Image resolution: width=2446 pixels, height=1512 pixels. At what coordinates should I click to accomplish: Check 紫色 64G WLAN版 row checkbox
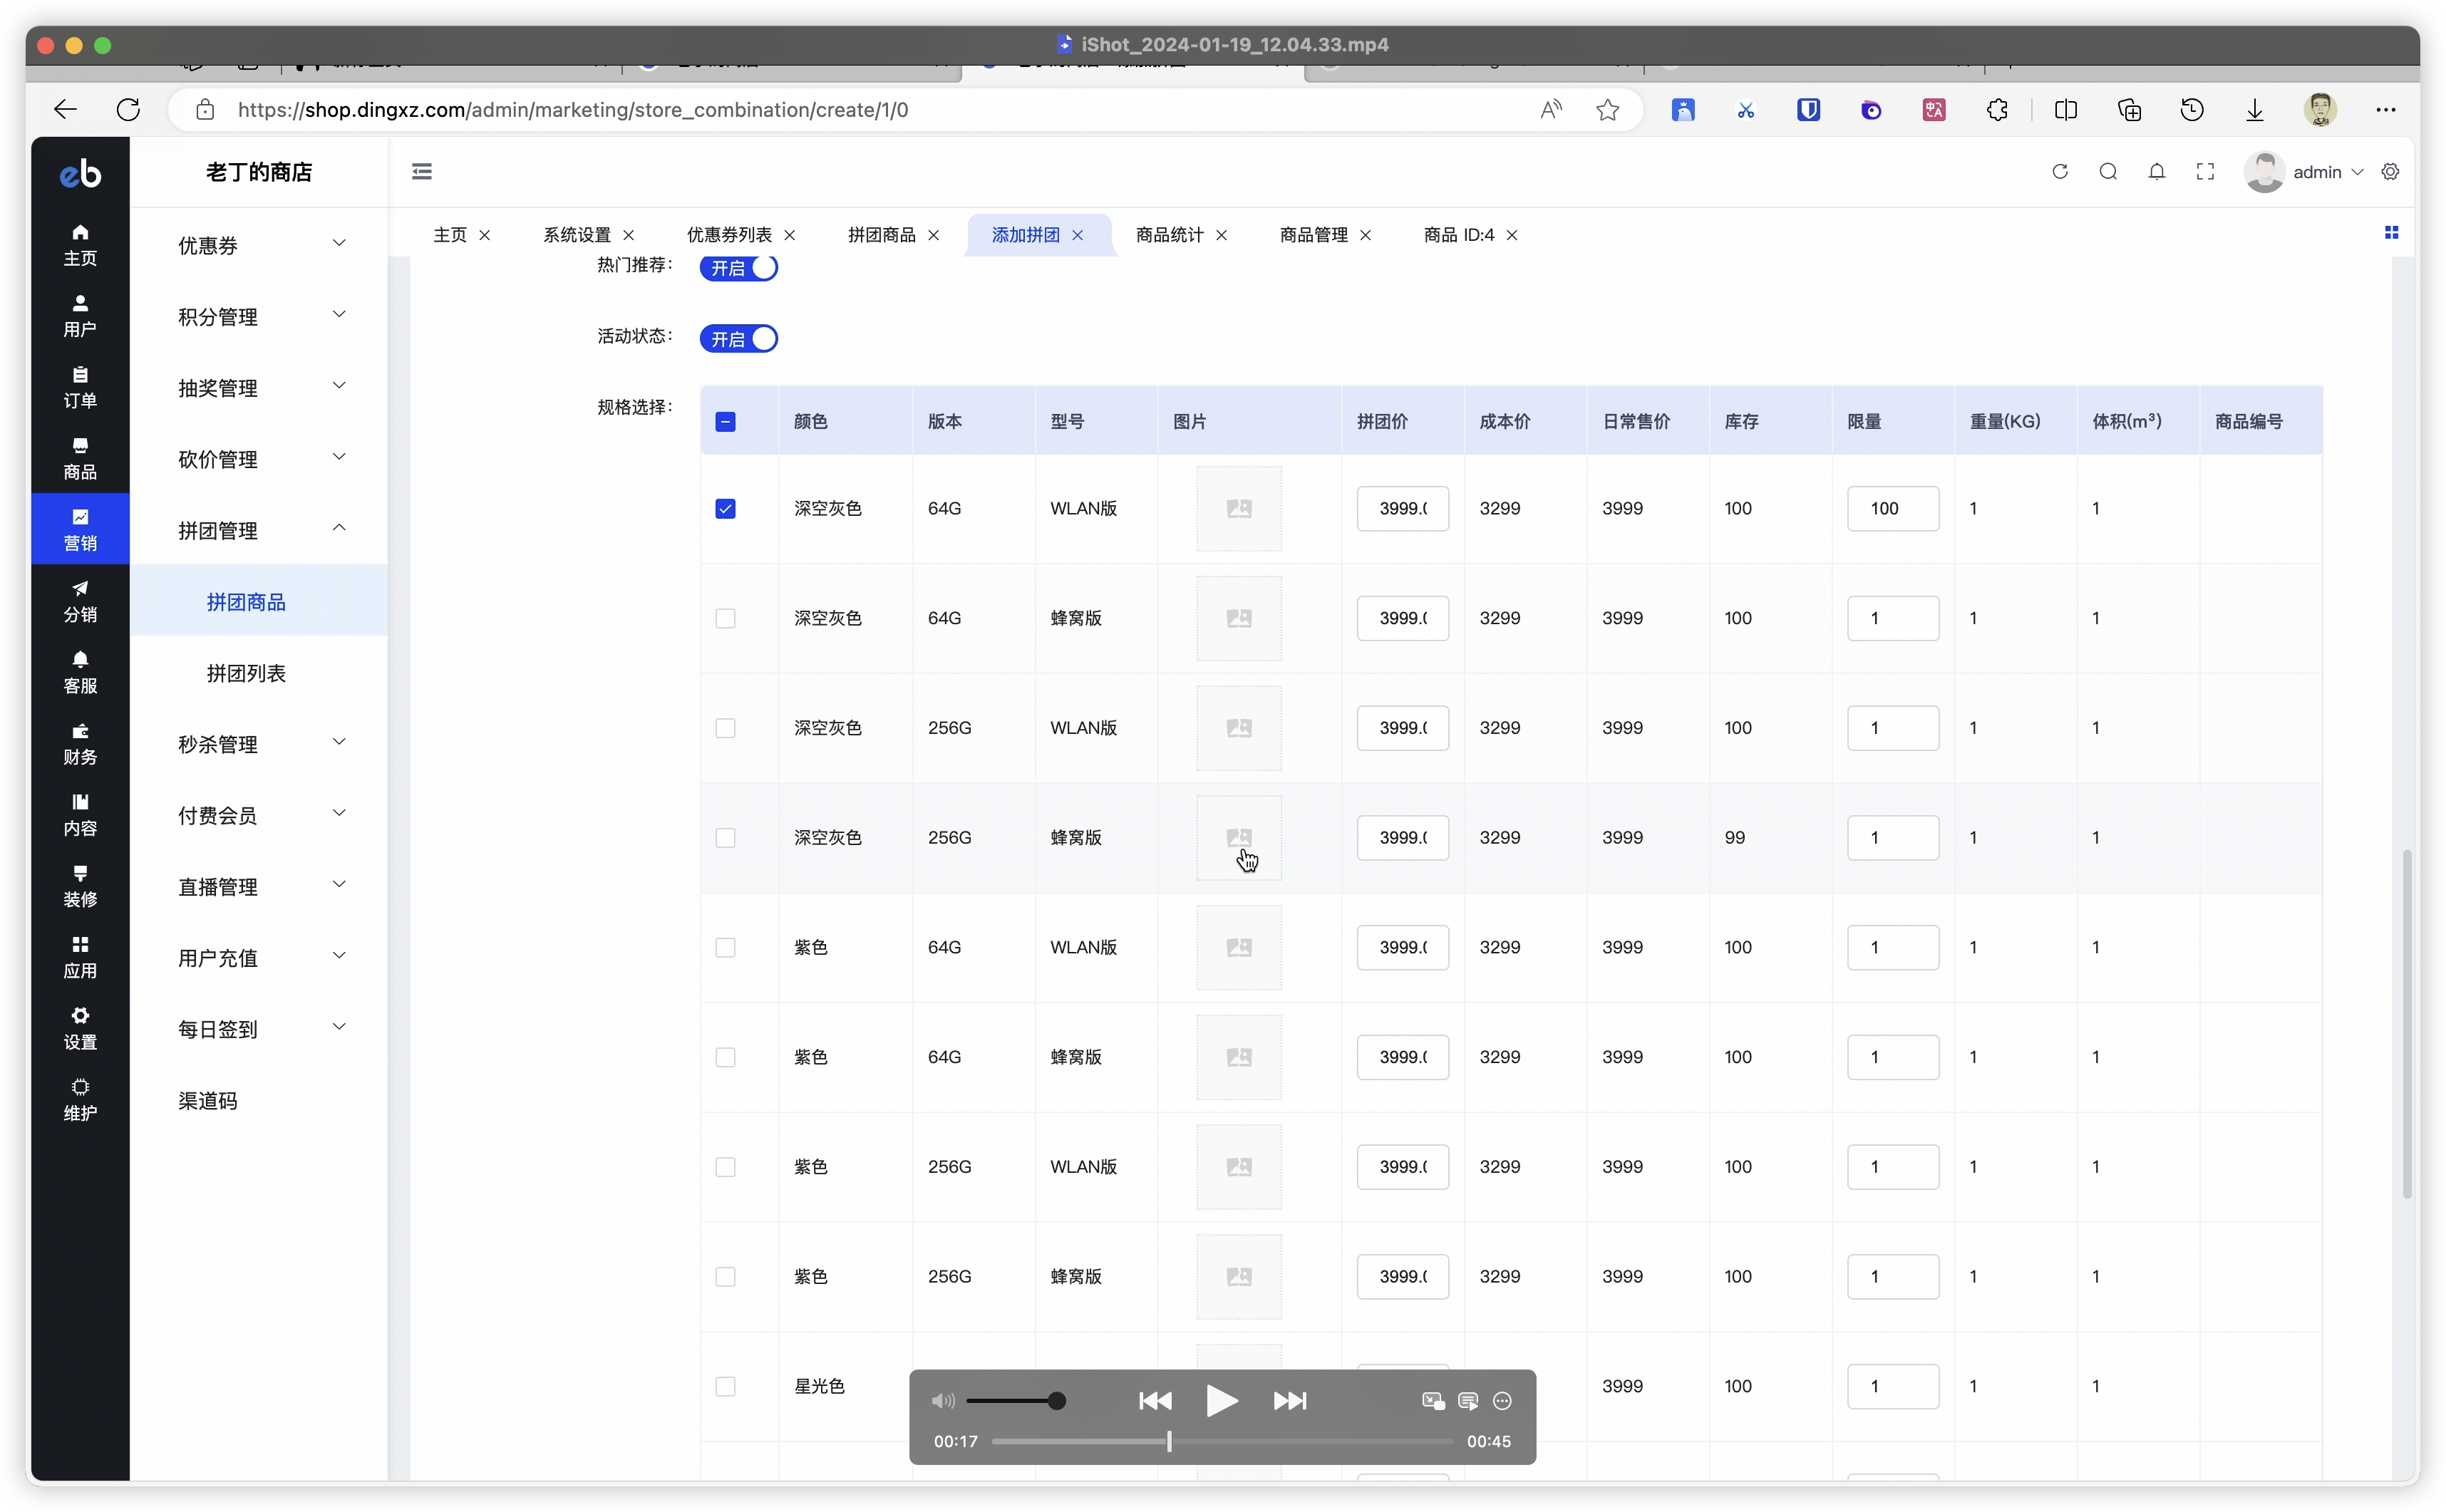726,947
